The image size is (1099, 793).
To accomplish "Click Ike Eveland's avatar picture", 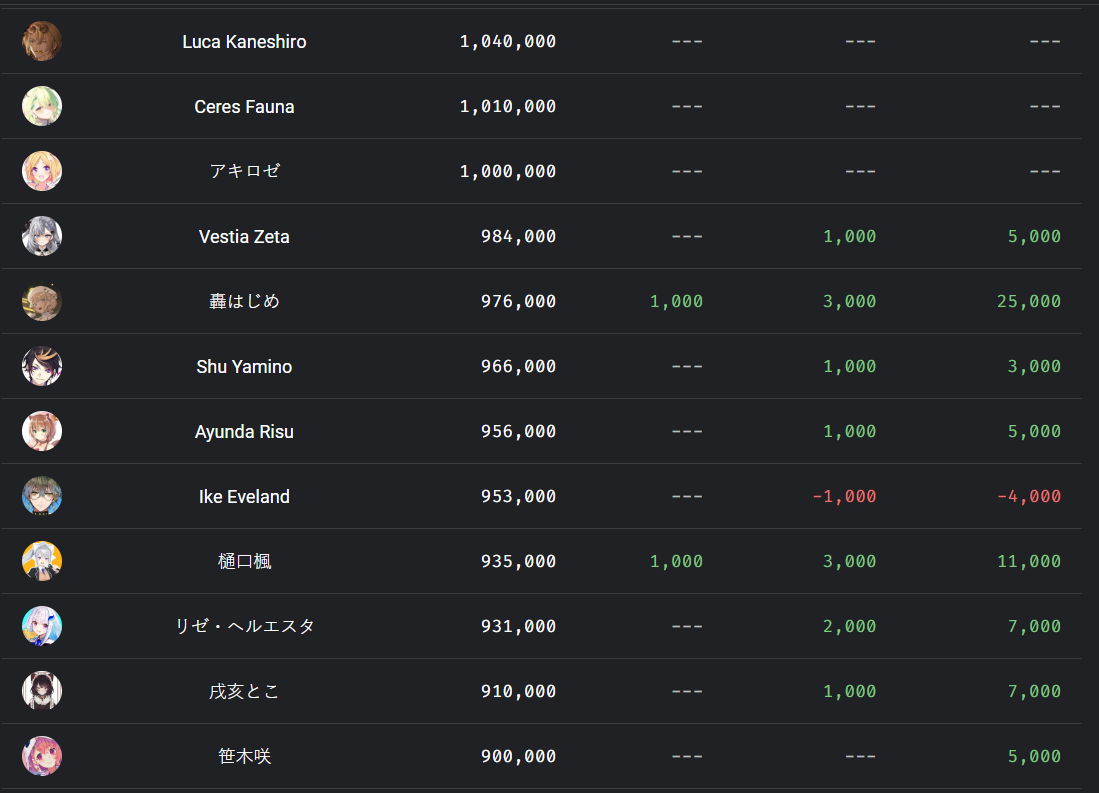I will pos(42,496).
